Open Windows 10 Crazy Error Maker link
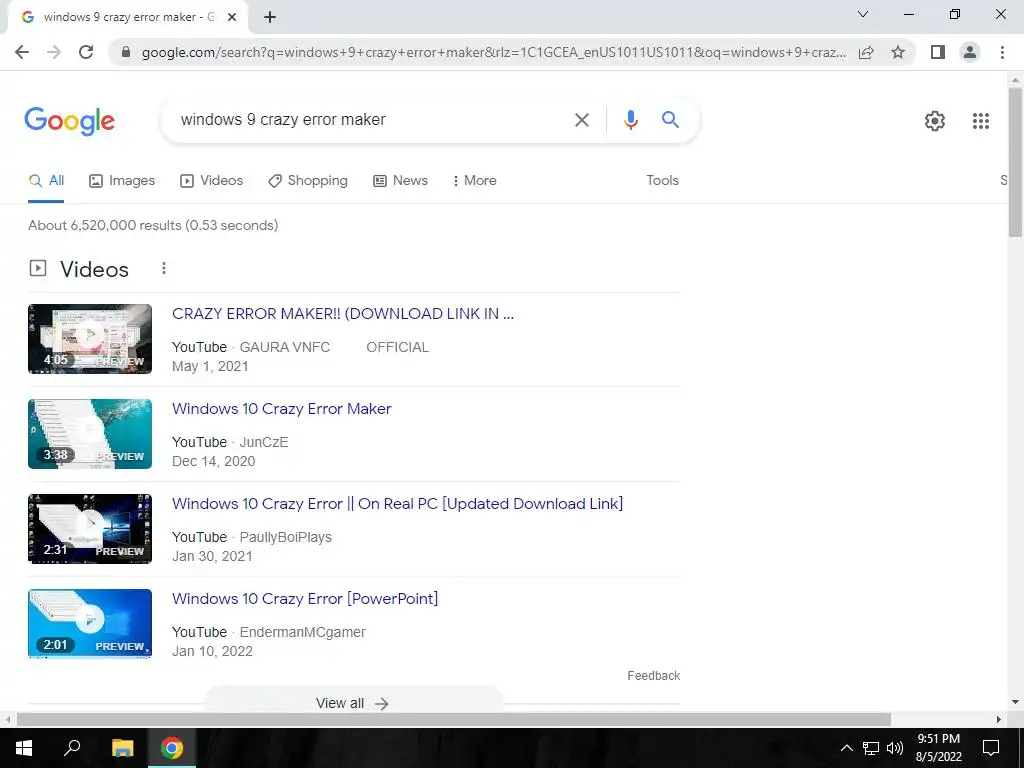 (x=281, y=409)
